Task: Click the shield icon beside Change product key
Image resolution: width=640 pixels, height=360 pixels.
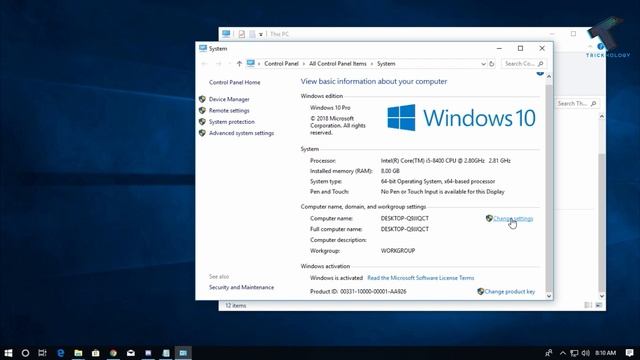Action: pos(480,291)
